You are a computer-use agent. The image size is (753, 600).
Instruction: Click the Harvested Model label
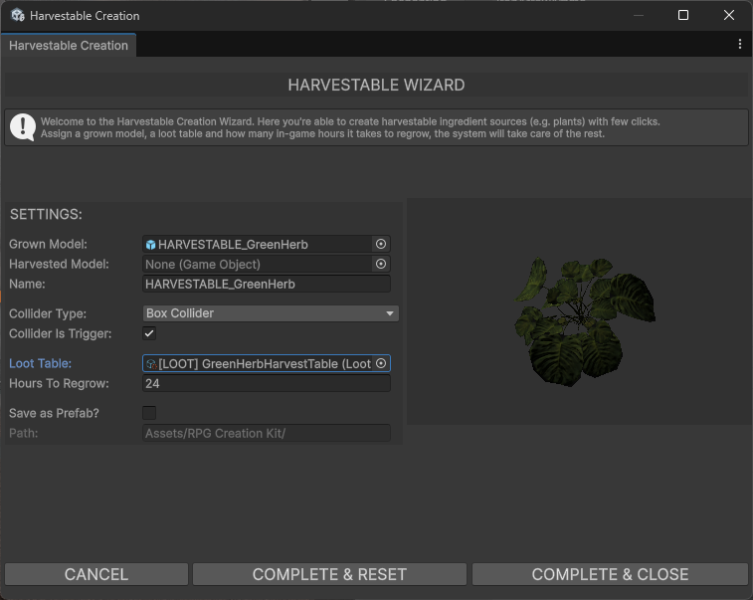click(59, 264)
